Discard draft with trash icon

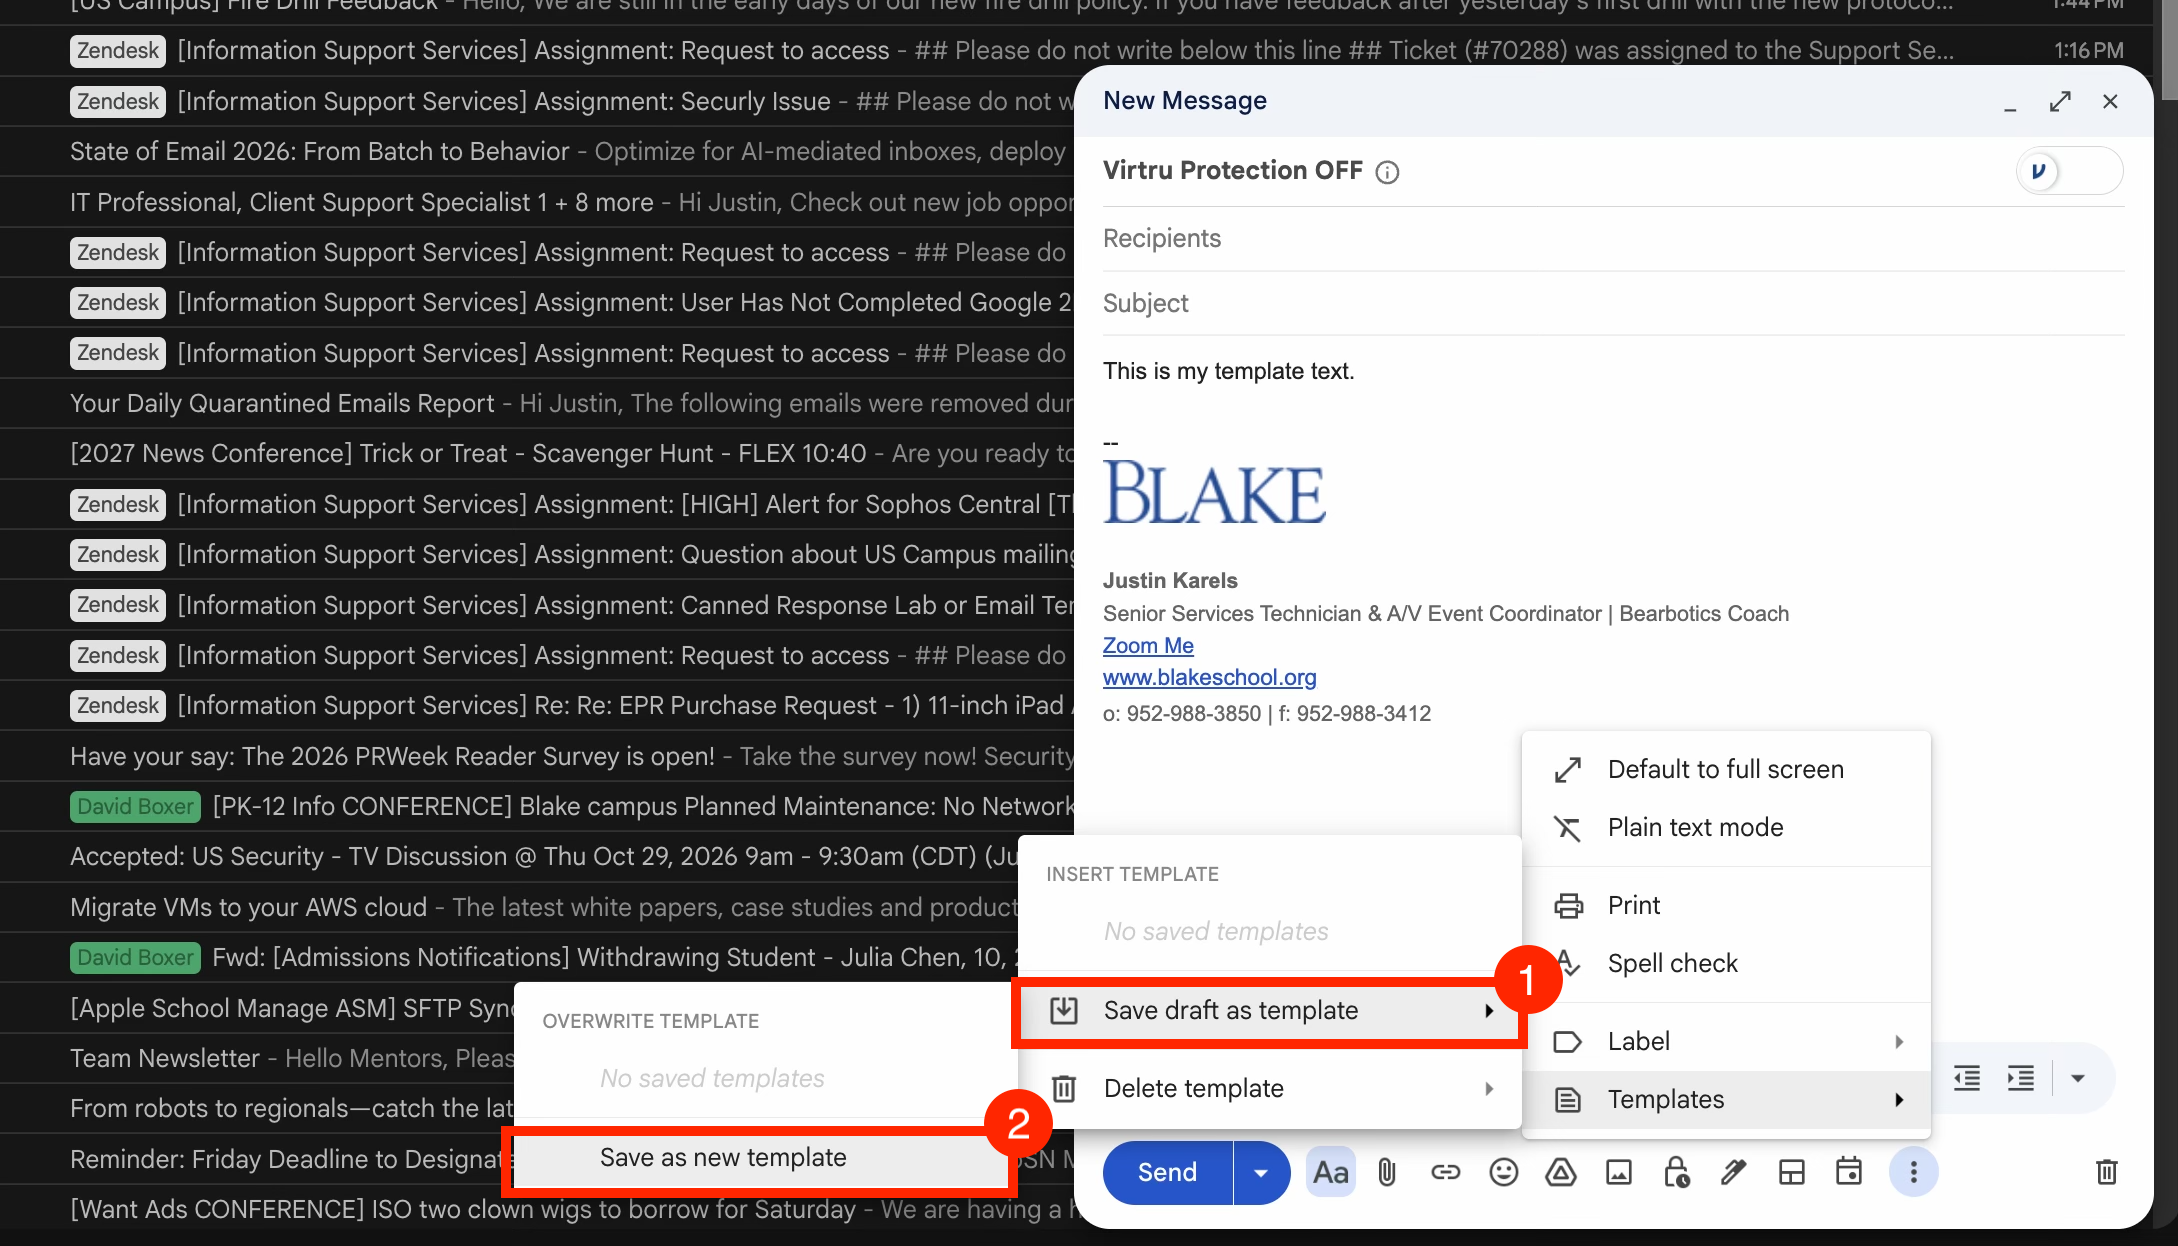2107,1173
